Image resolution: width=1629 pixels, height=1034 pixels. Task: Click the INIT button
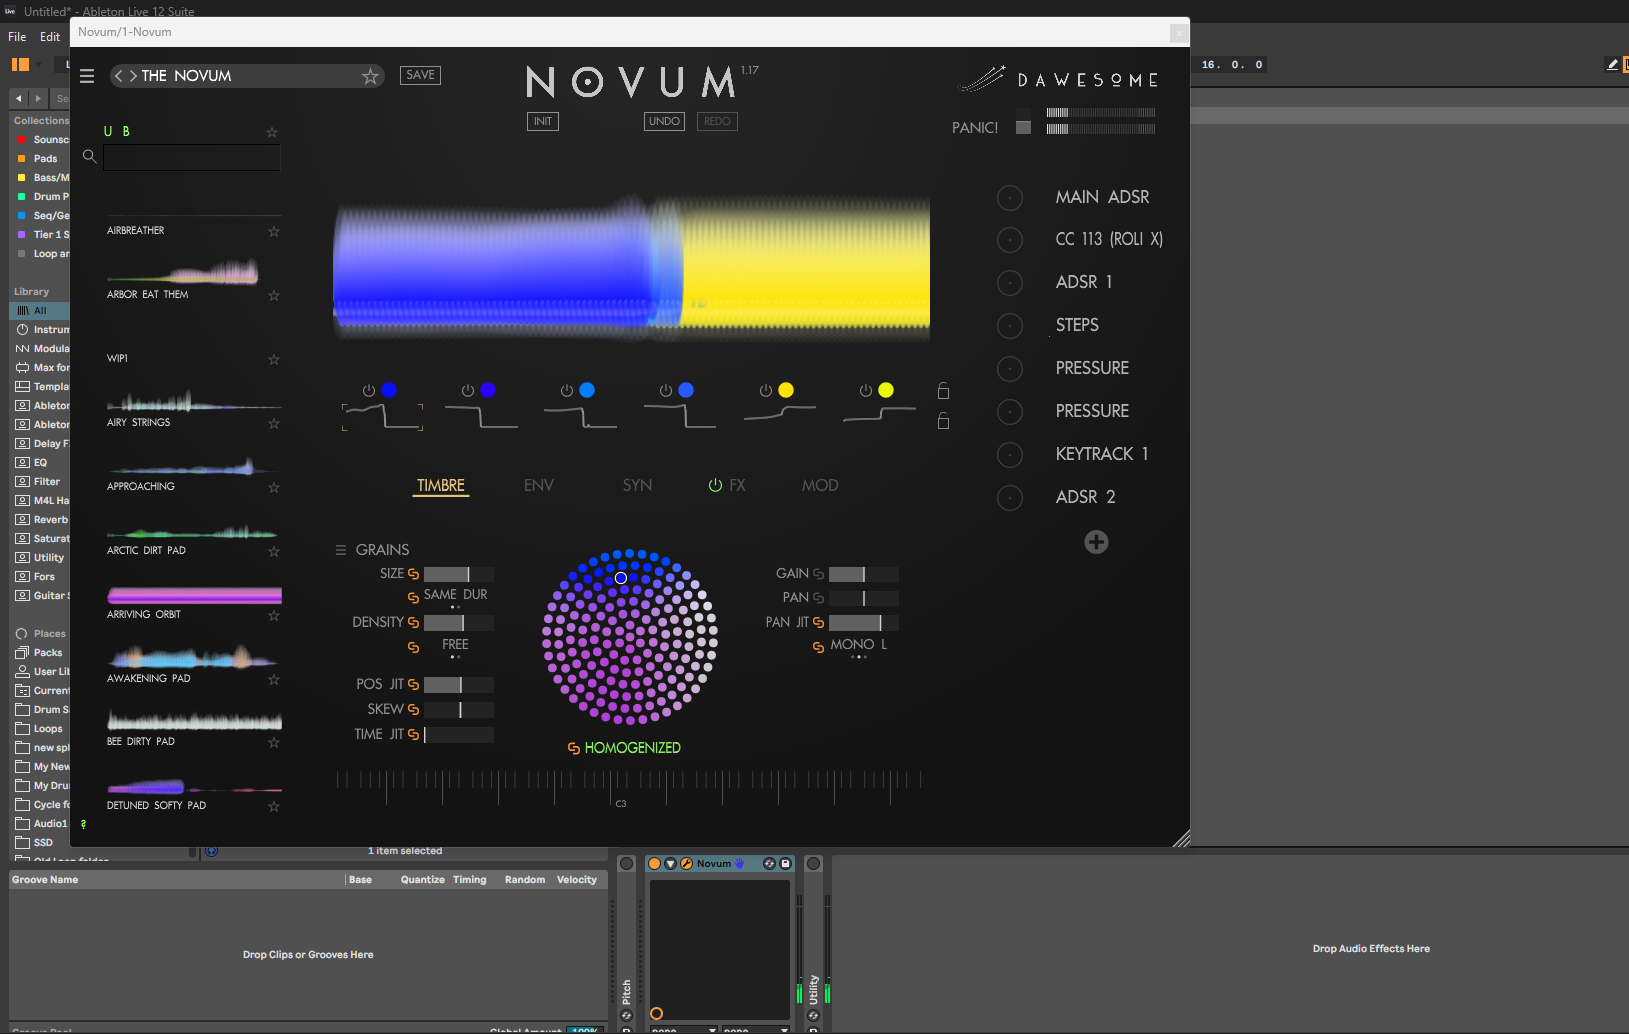tap(542, 121)
